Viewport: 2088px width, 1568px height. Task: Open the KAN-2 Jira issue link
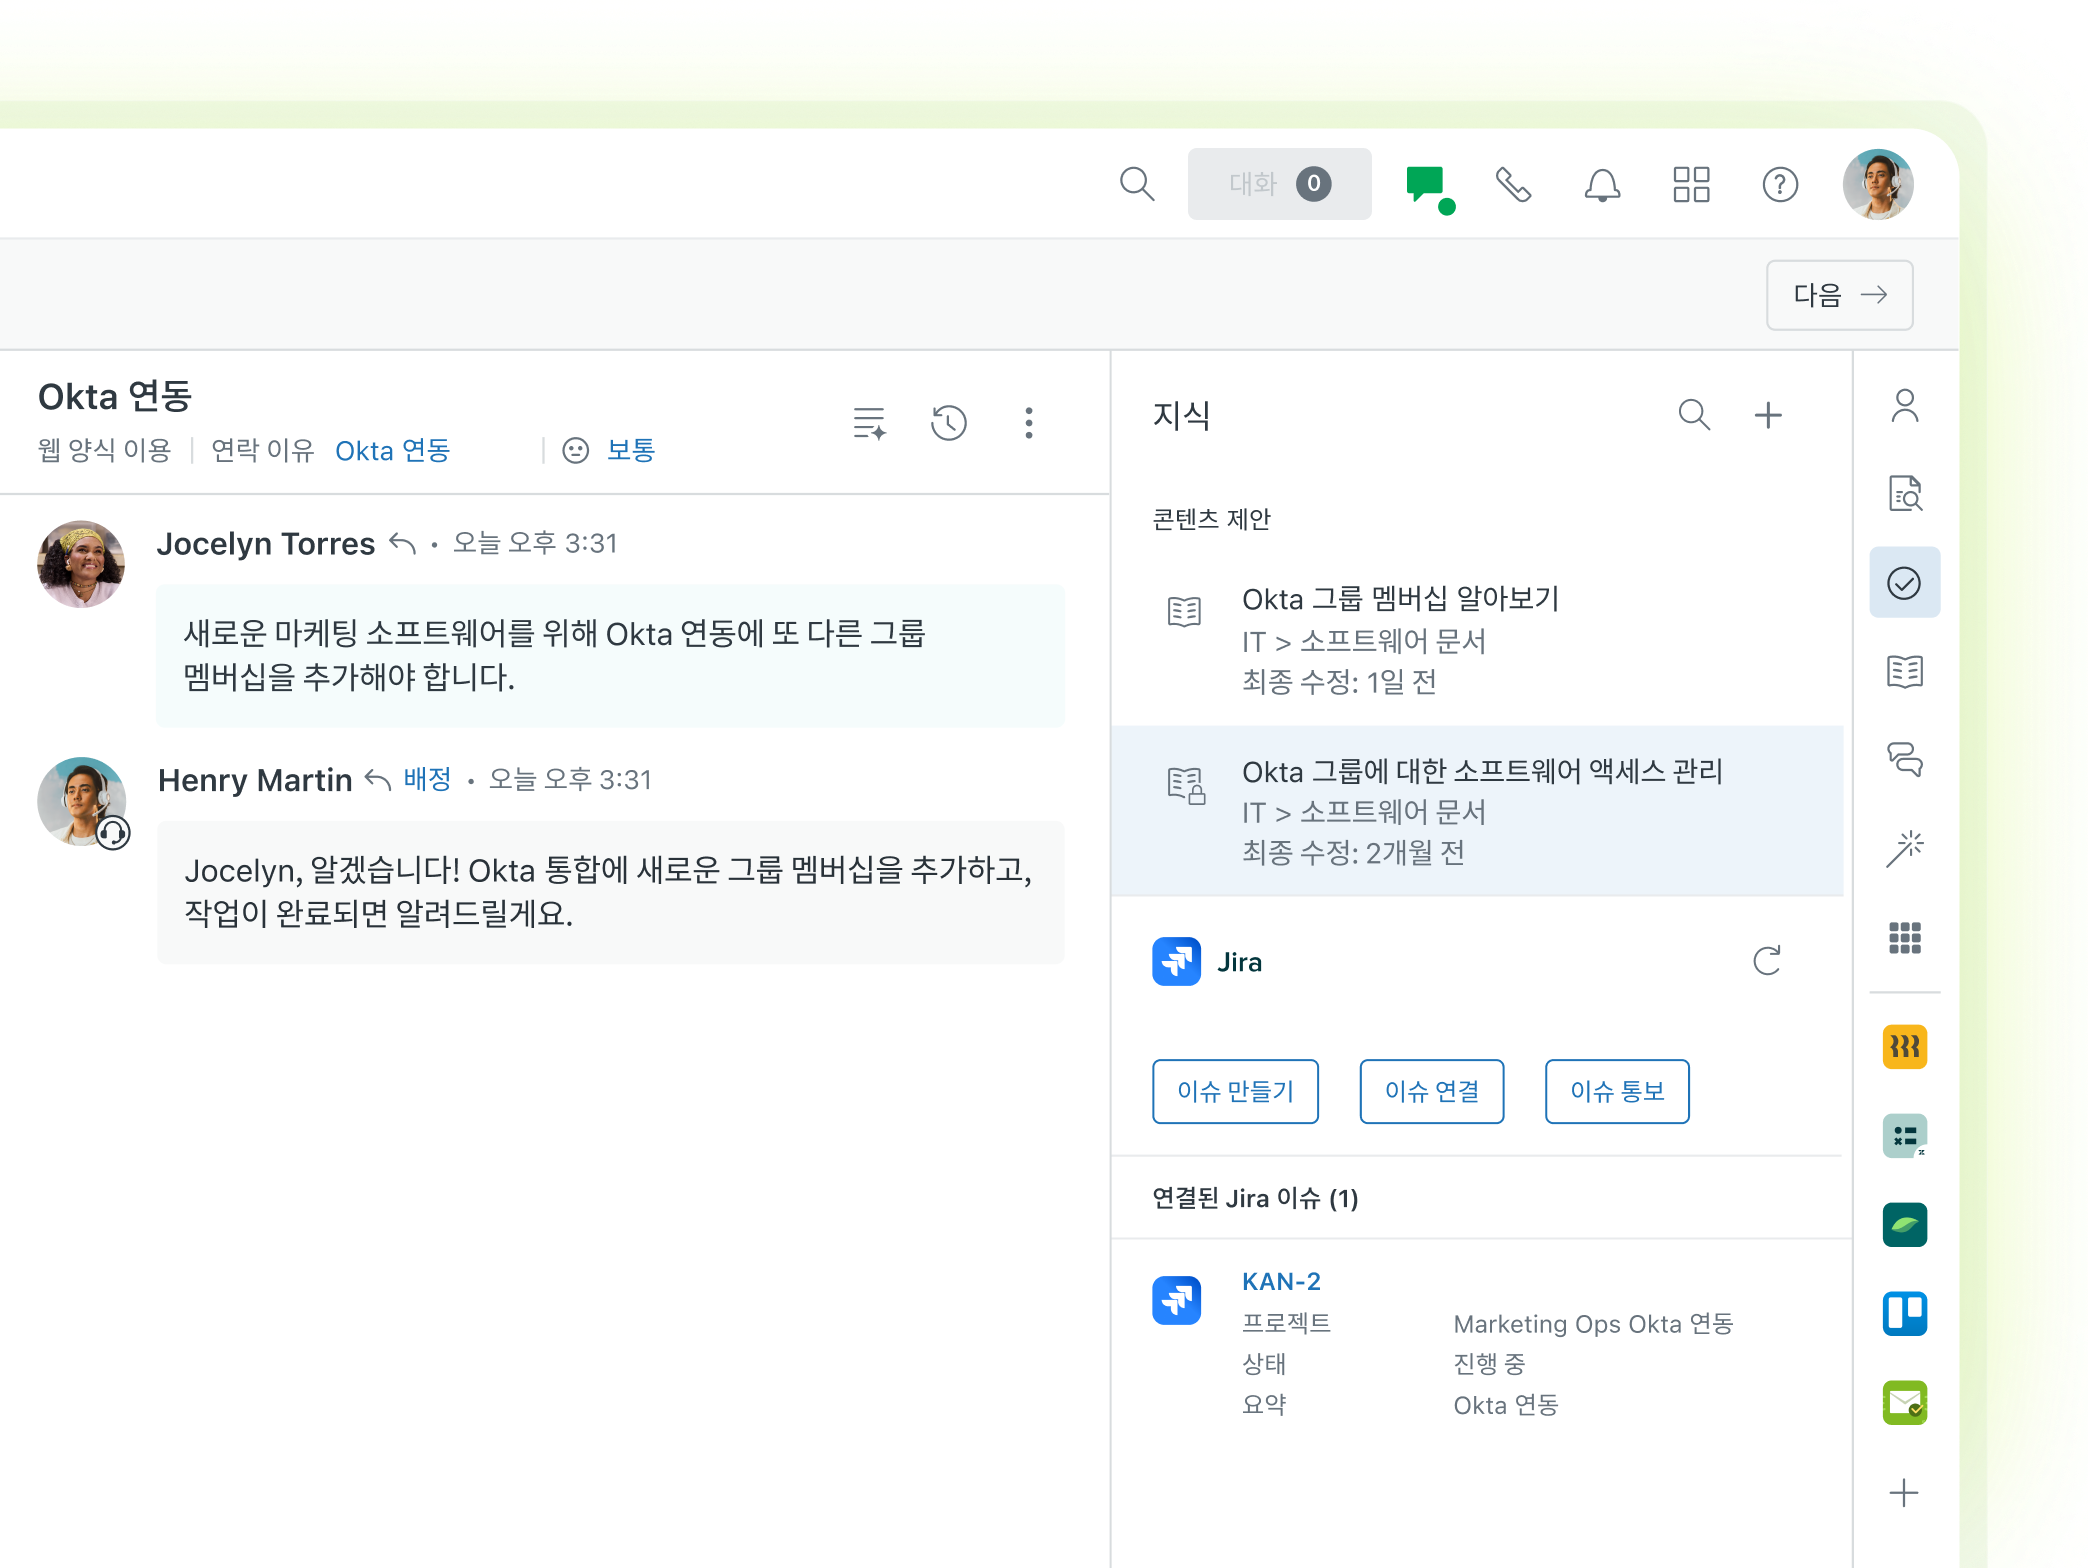1281,1282
